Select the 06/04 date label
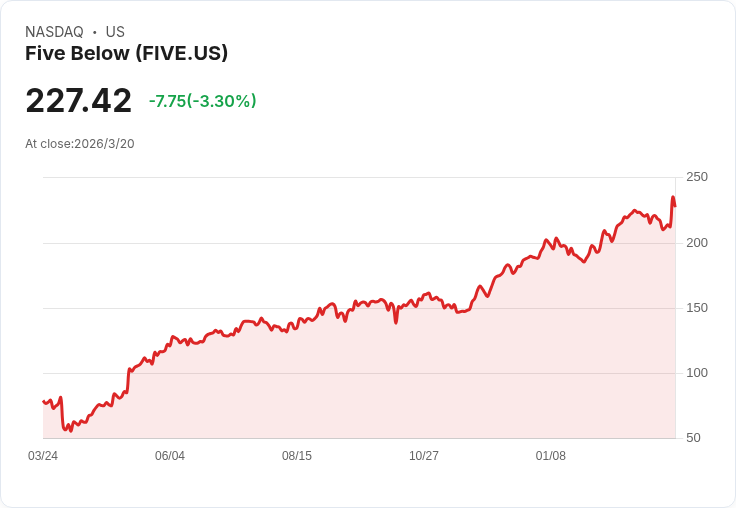The image size is (736, 508). point(169,456)
